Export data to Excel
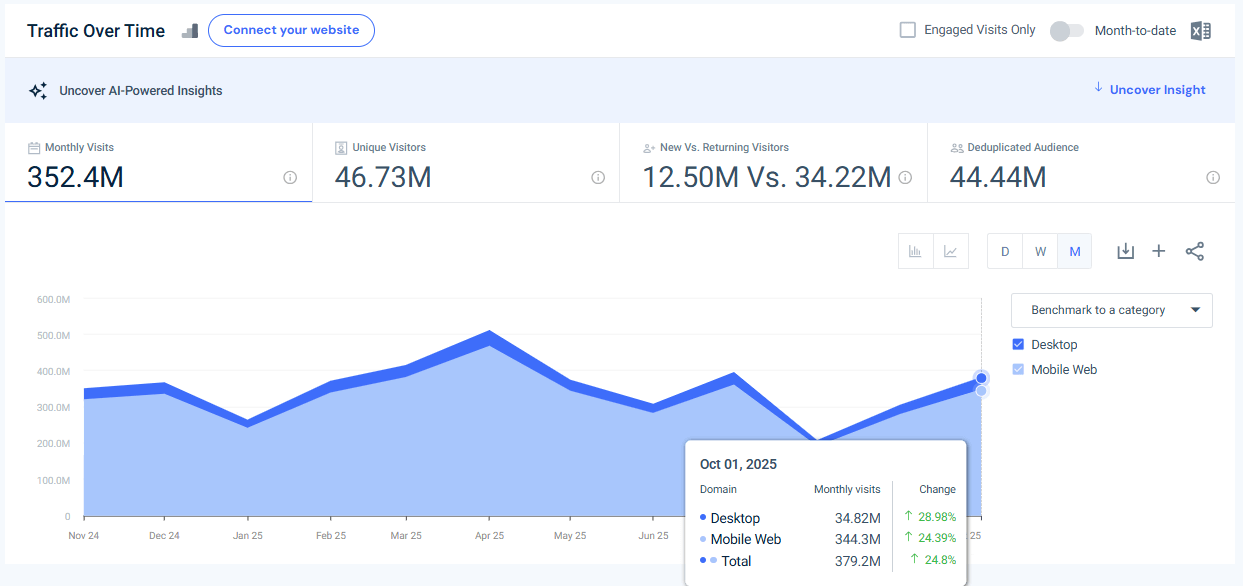The image size is (1243, 586). [1200, 30]
